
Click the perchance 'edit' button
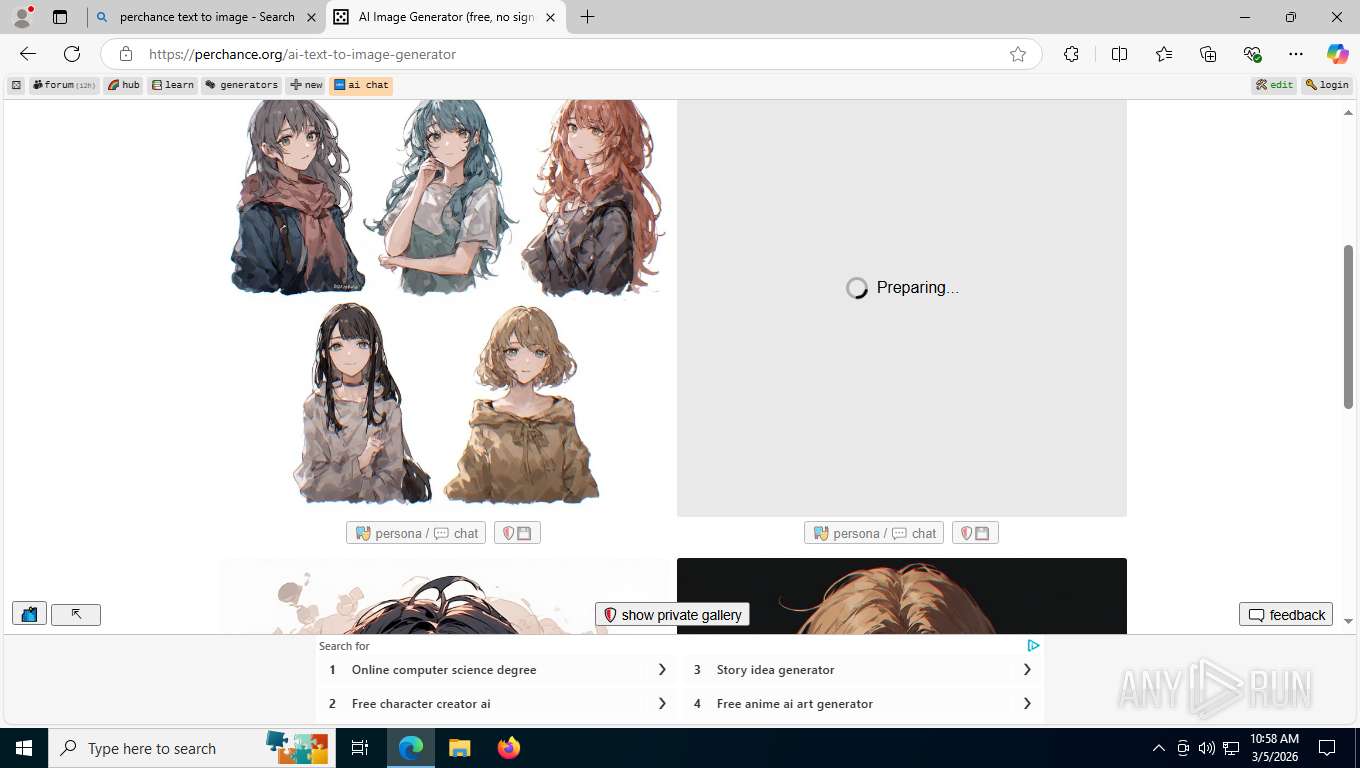(x=1275, y=85)
